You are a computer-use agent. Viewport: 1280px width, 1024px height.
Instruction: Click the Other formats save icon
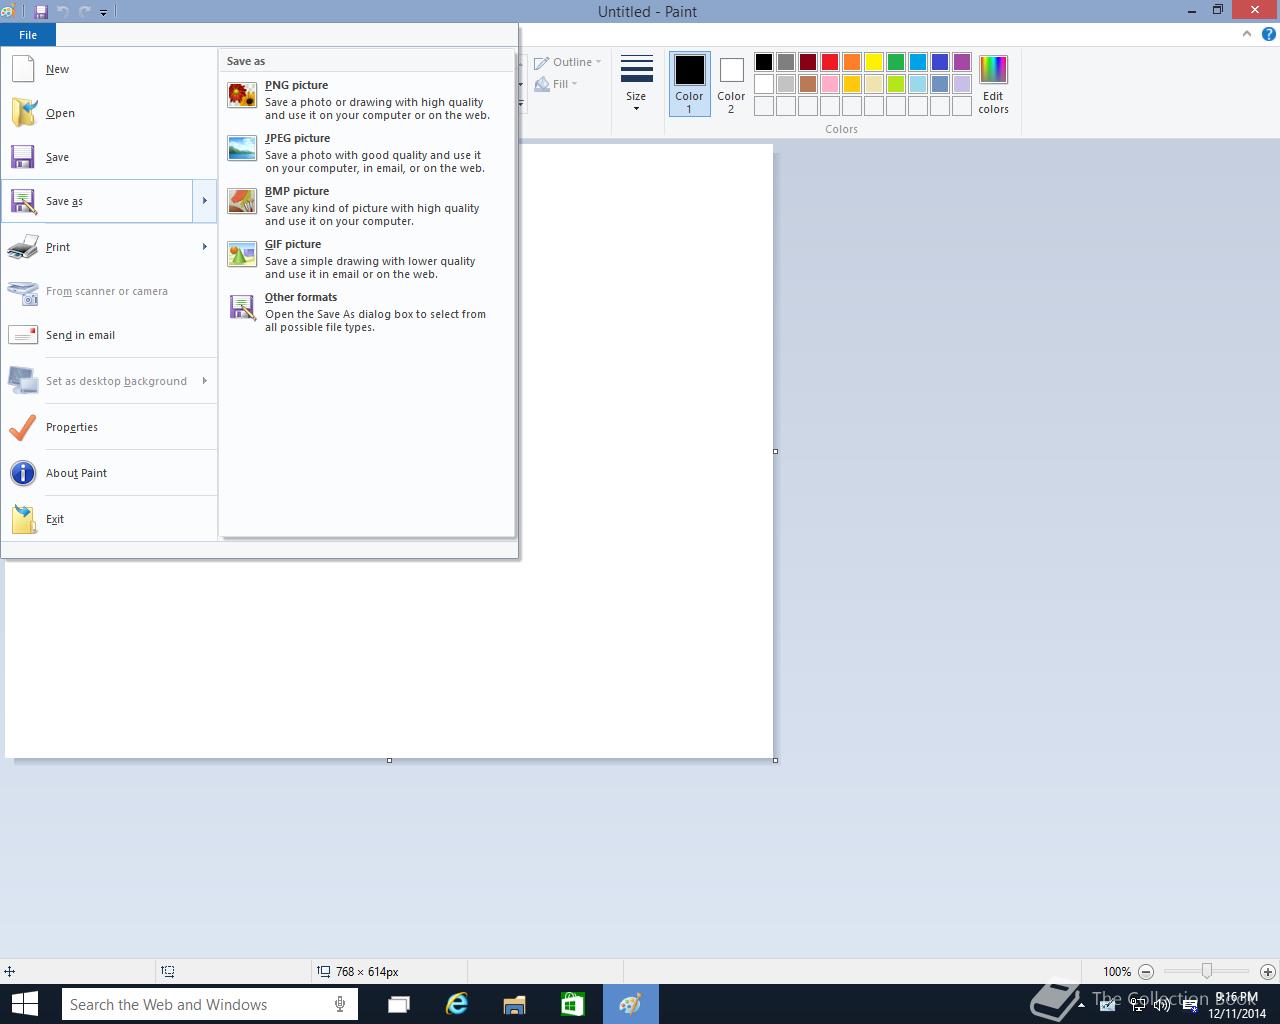(x=242, y=307)
